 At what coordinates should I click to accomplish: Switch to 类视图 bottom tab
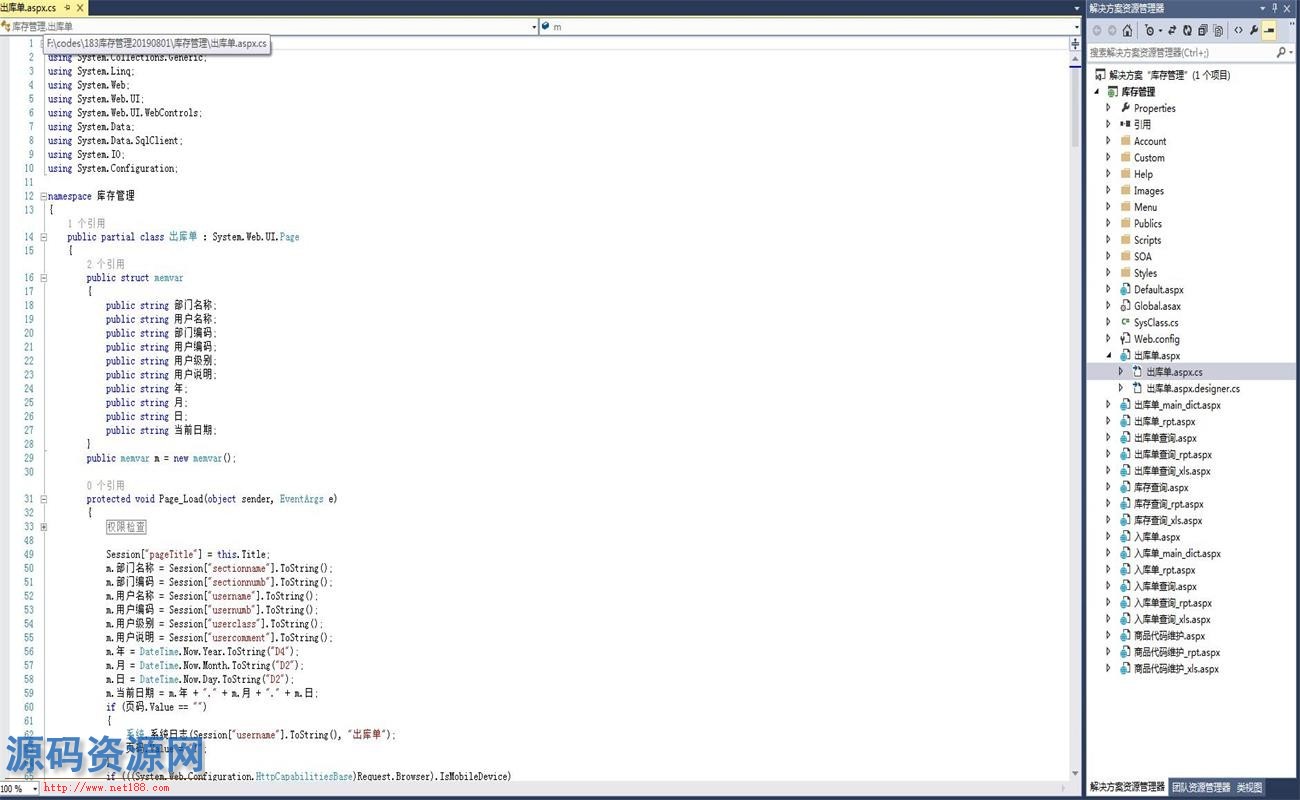point(1249,788)
